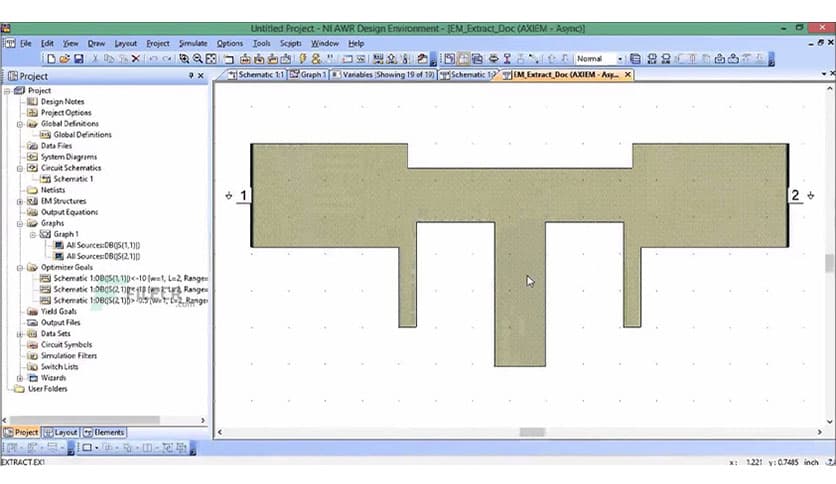Click the canvas horizontal scrollbar thumb
This screenshot has width=836, height=484.
pos(532,432)
